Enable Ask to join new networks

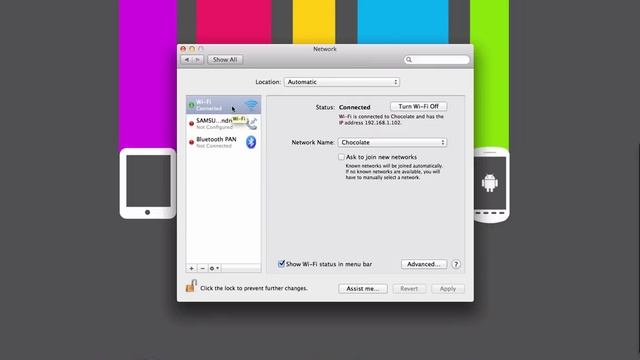pyautogui.click(x=341, y=157)
